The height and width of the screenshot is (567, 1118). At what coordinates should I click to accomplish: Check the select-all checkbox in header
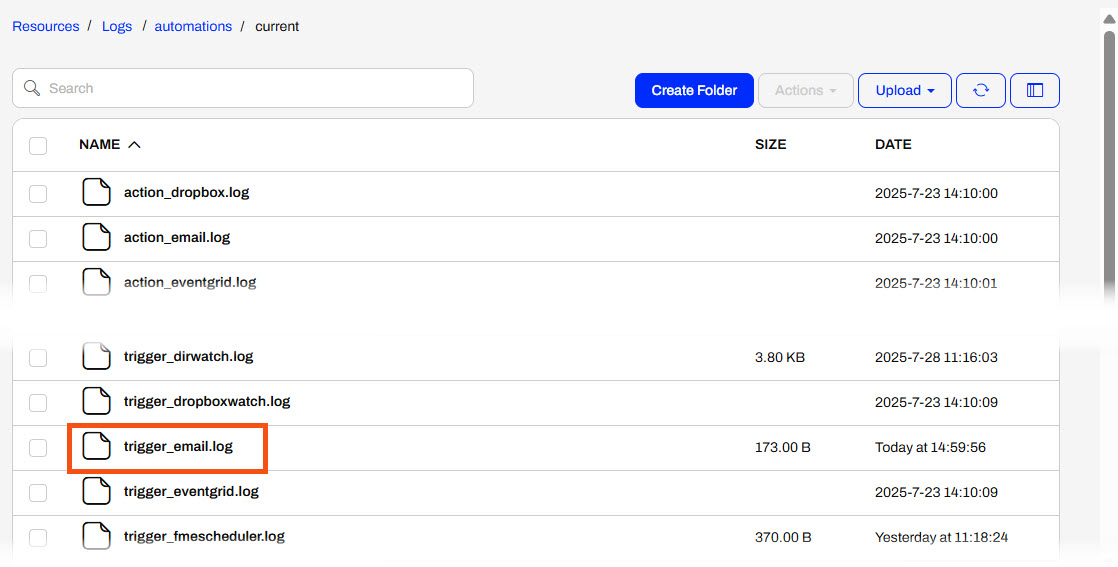tap(38, 146)
